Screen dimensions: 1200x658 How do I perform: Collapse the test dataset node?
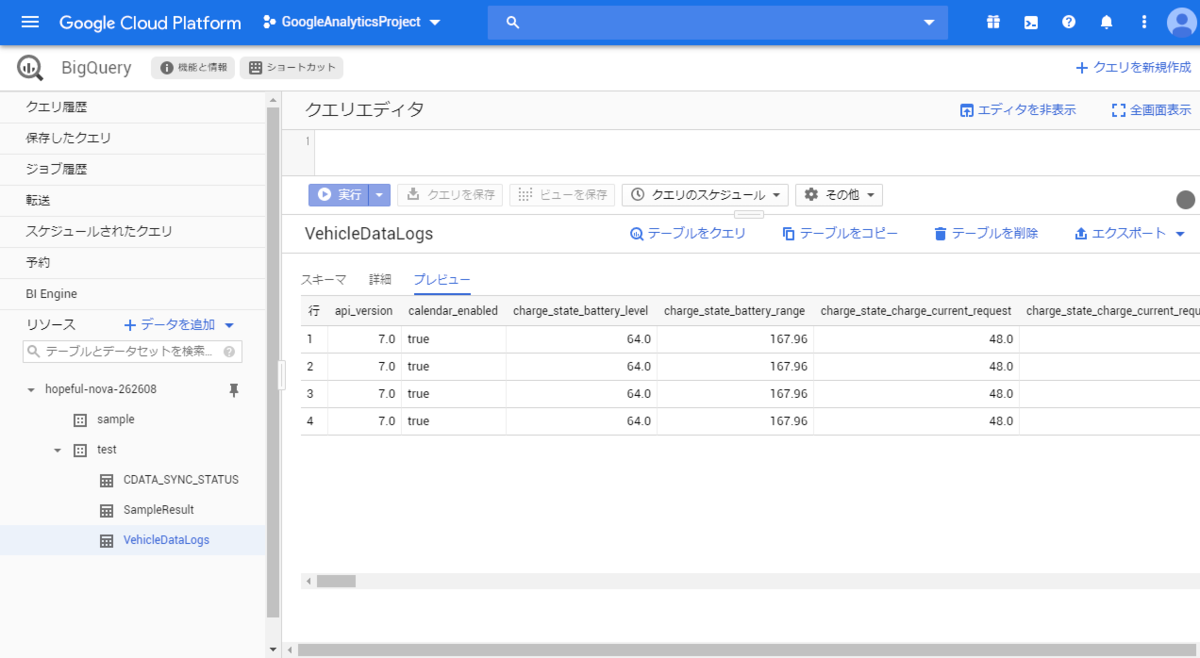click(x=57, y=450)
